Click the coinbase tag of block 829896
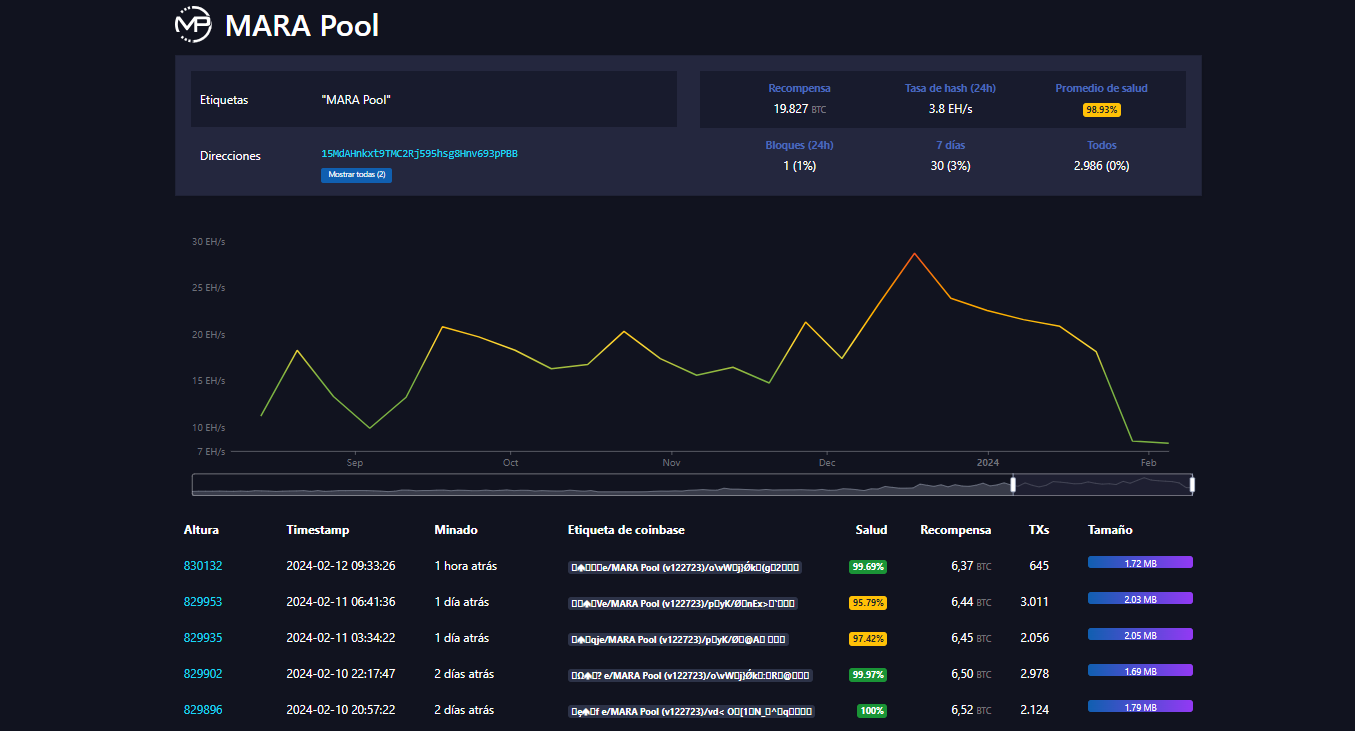Screen dimensions: 1355x731 click(691, 711)
